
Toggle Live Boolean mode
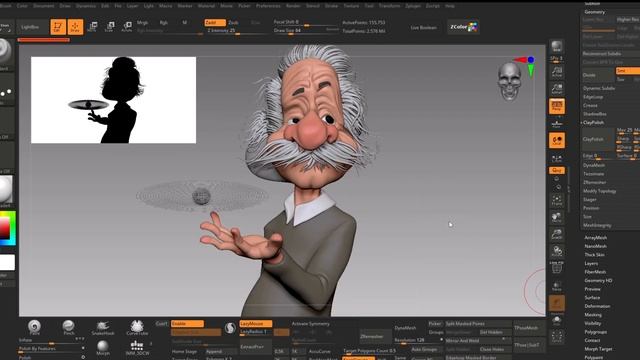pyautogui.click(x=423, y=27)
